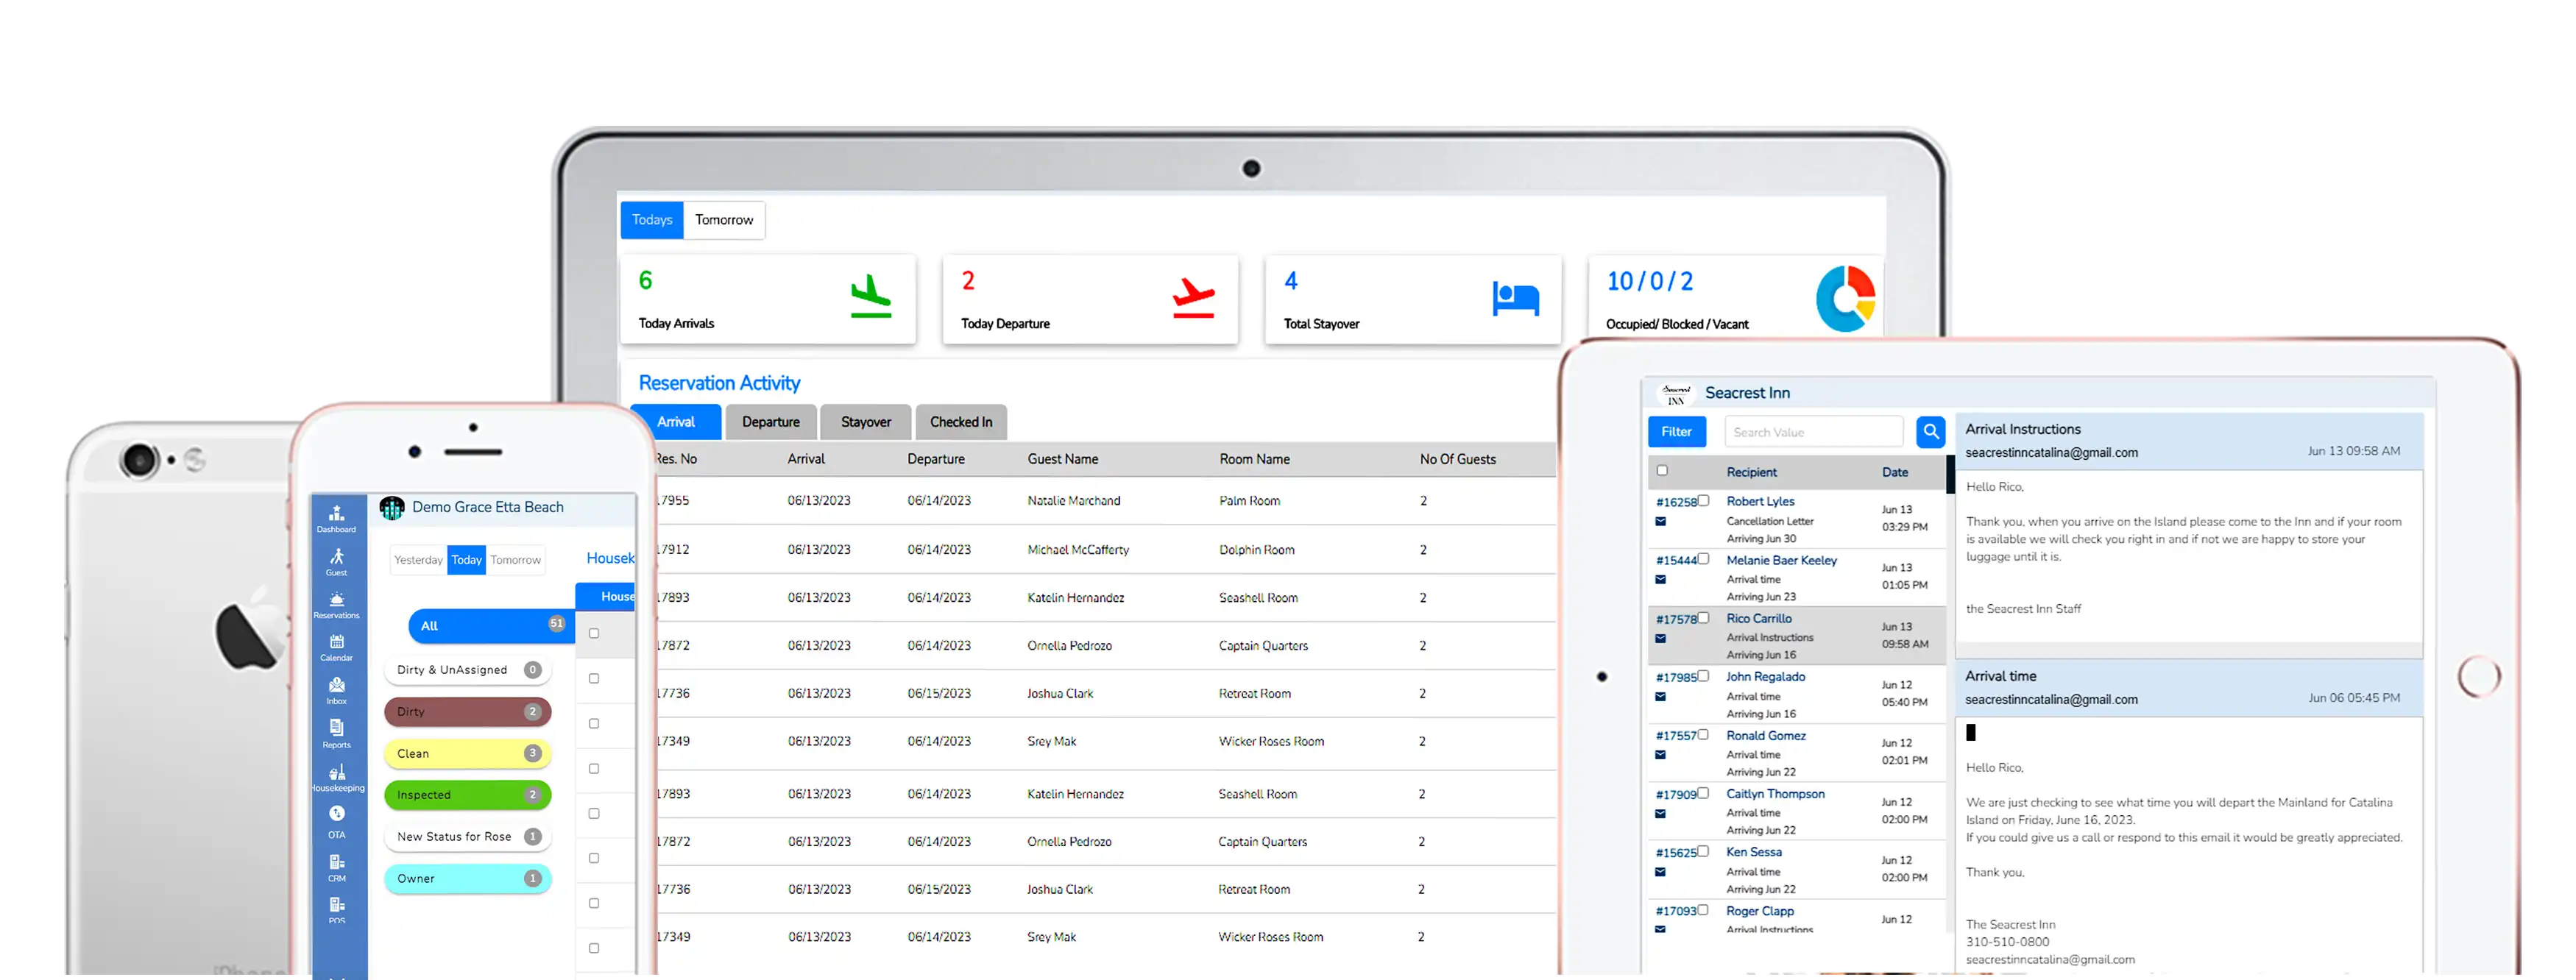Switch to the Departure tab
Screen dimensions: 2576x980
click(769, 422)
